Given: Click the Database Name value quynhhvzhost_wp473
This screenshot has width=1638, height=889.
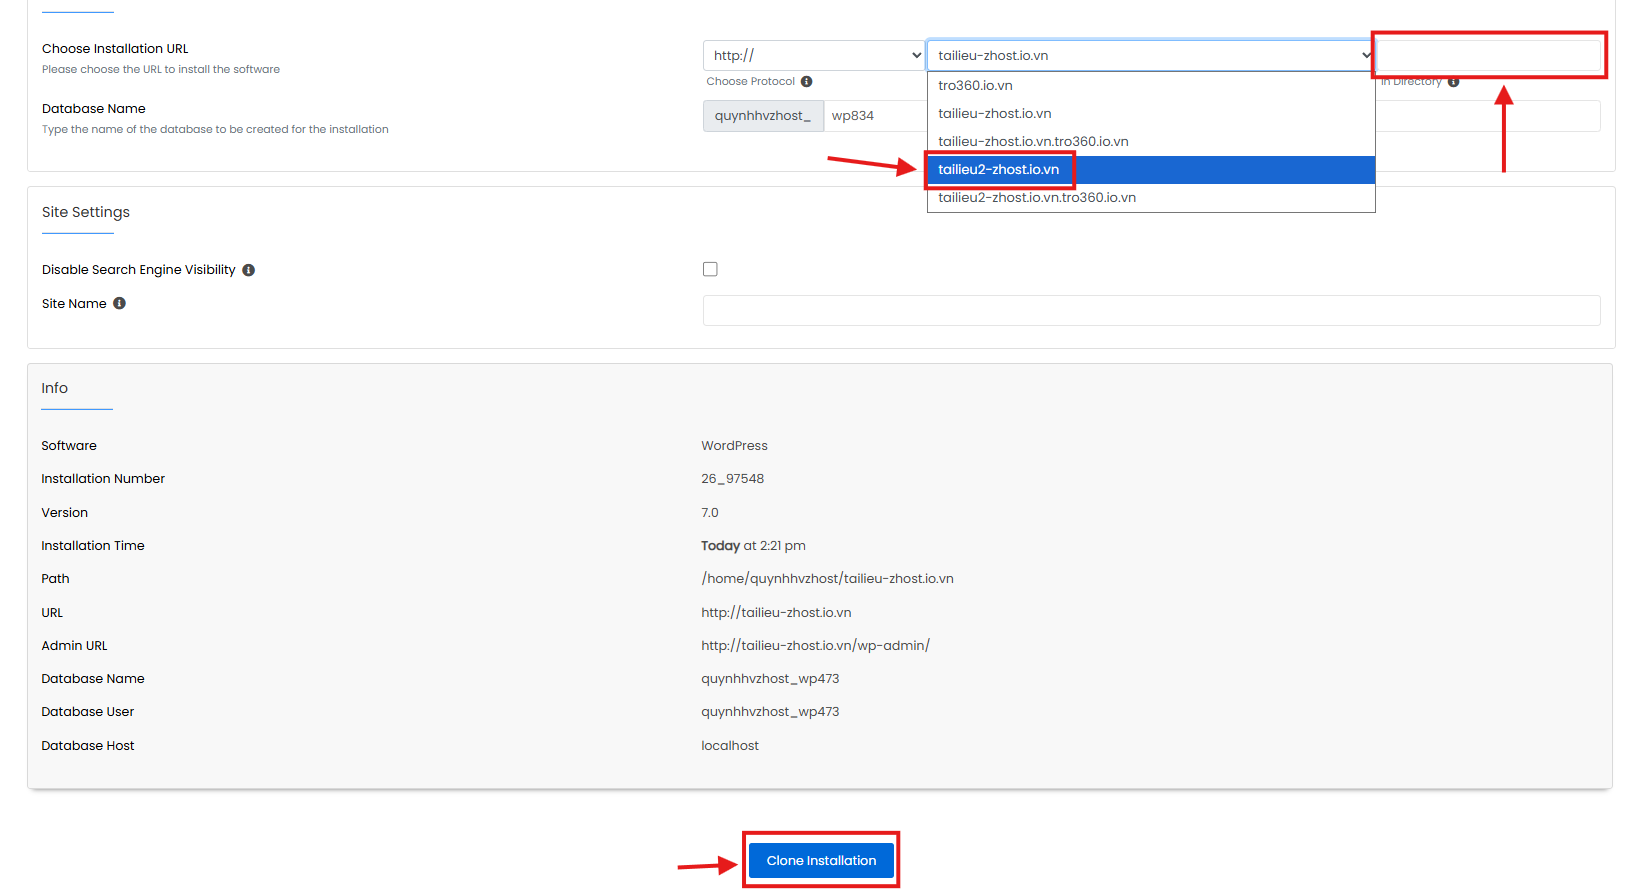Looking at the screenshot, I should pyautogui.click(x=770, y=678).
